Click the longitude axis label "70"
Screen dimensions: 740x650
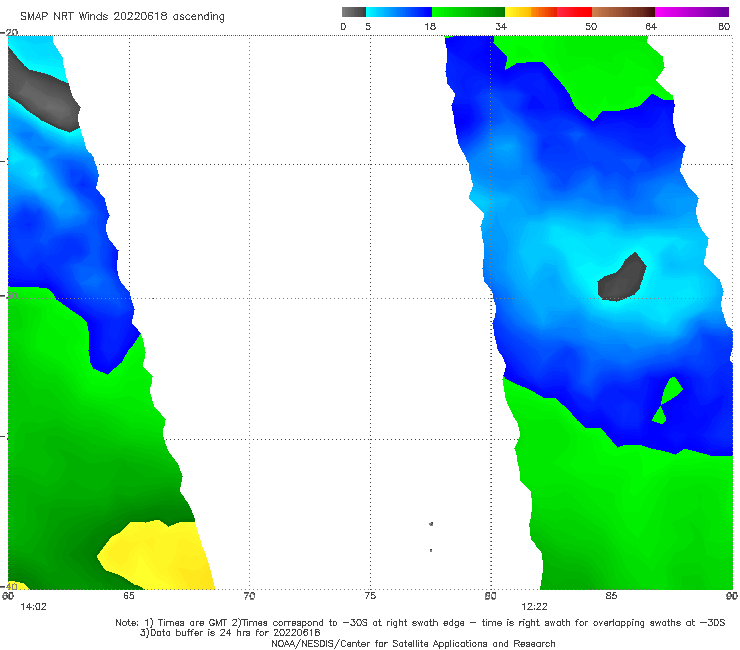tap(249, 596)
